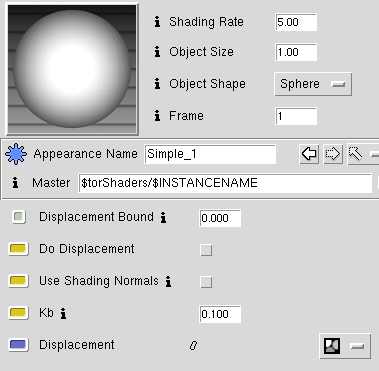
Task: Toggle the Use Shading Normals checkbox
Action: coord(206,282)
